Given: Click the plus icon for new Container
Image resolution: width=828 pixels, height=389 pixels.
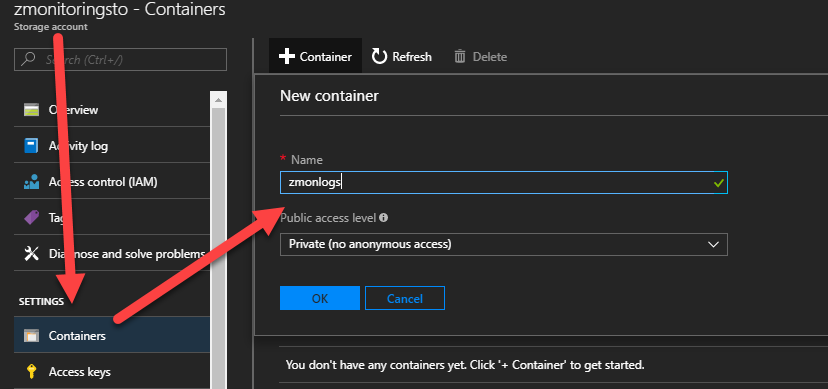Looking at the screenshot, I should [287, 56].
